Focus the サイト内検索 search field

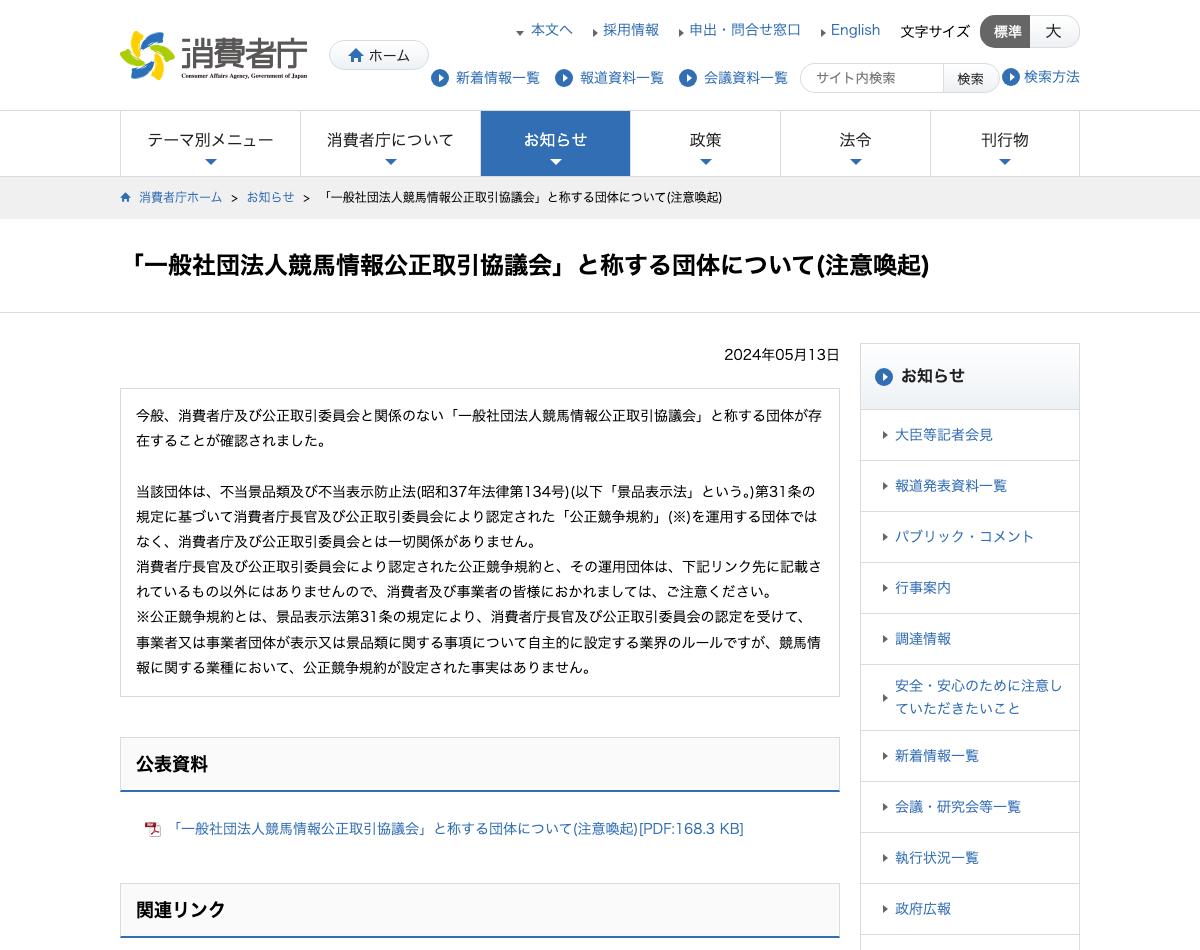click(872, 78)
